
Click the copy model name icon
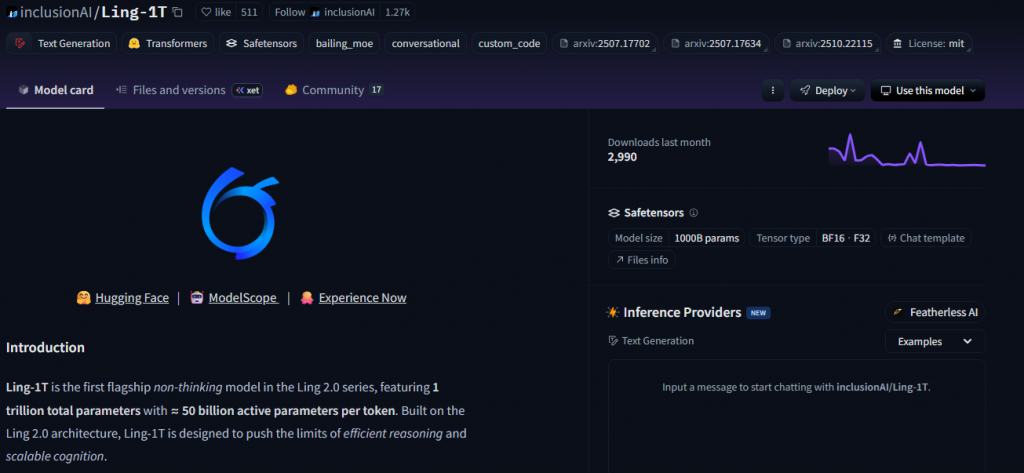[x=178, y=12]
